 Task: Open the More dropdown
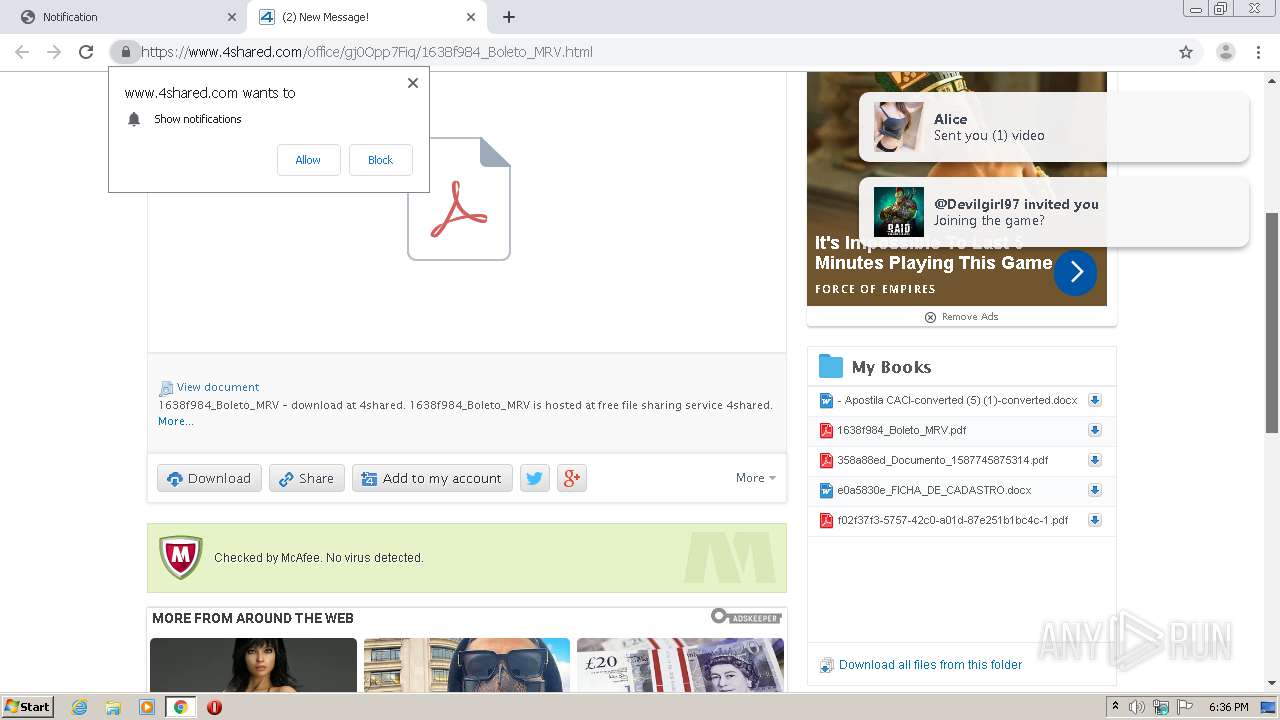755,478
